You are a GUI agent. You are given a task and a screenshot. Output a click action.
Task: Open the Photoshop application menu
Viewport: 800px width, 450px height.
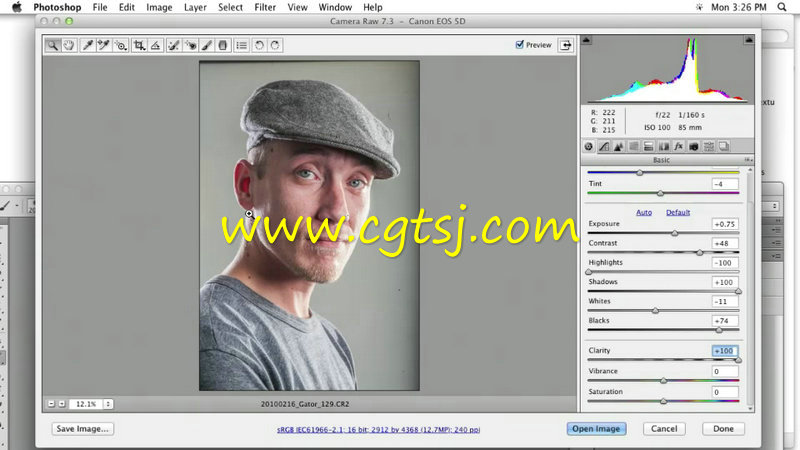pyautogui.click(x=57, y=7)
